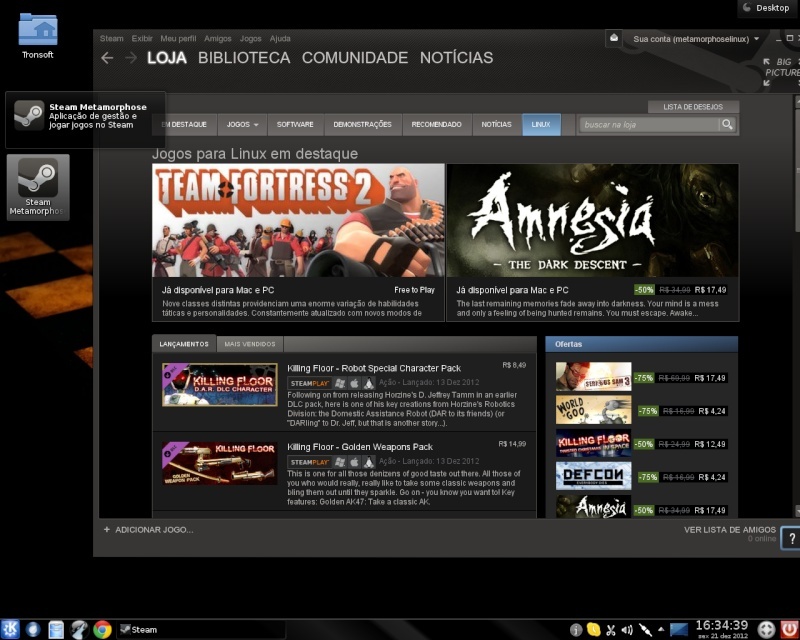This screenshot has height=640, width=800.
Task: Go forward with the right arrow in Steam
Action: tap(131, 58)
